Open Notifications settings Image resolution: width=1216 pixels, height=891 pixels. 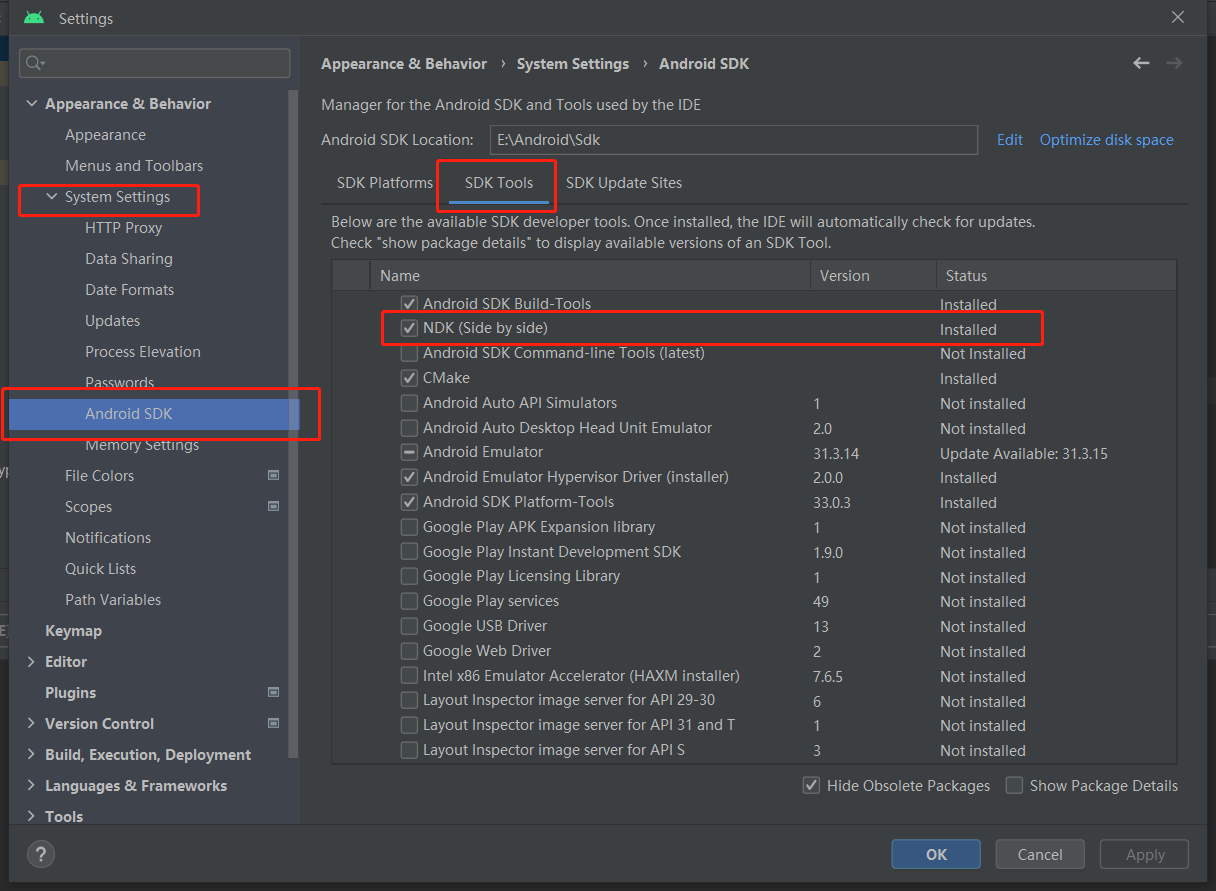pyautogui.click(x=108, y=538)
